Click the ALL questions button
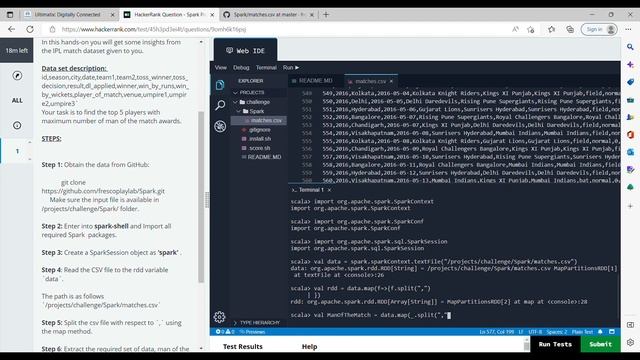The height and width of the screenshot is (360, 640). pos(17,100)
